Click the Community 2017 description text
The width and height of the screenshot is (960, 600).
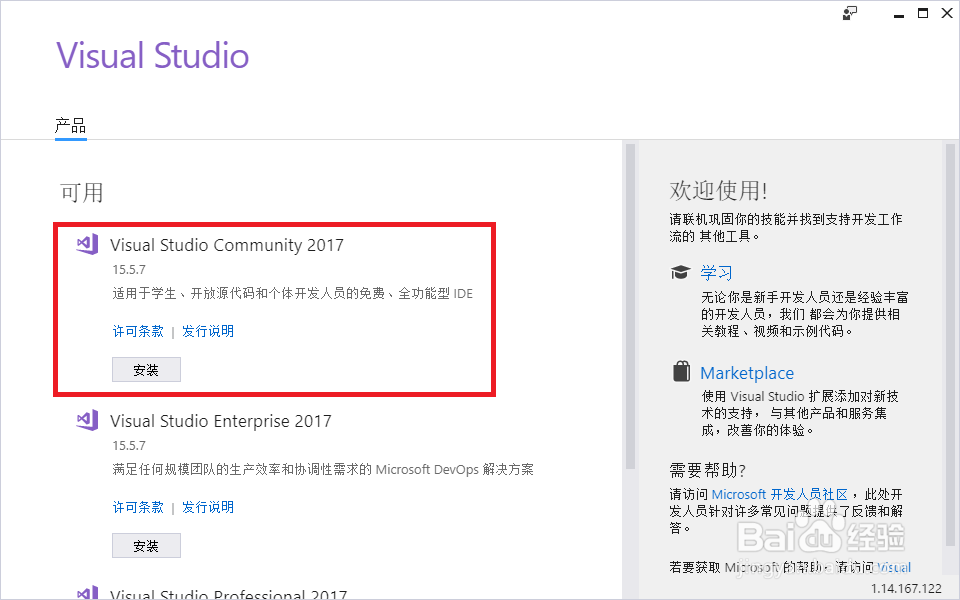(x=293, y=294)
